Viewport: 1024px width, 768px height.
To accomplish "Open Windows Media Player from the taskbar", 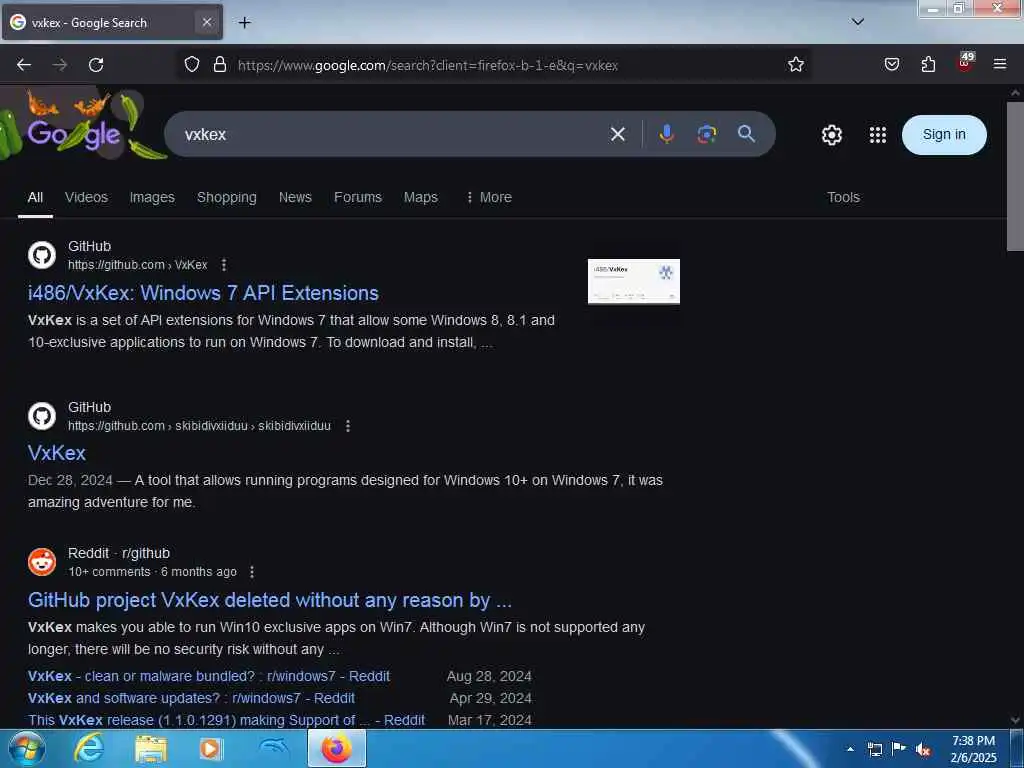I will click(x=211, y=749).
